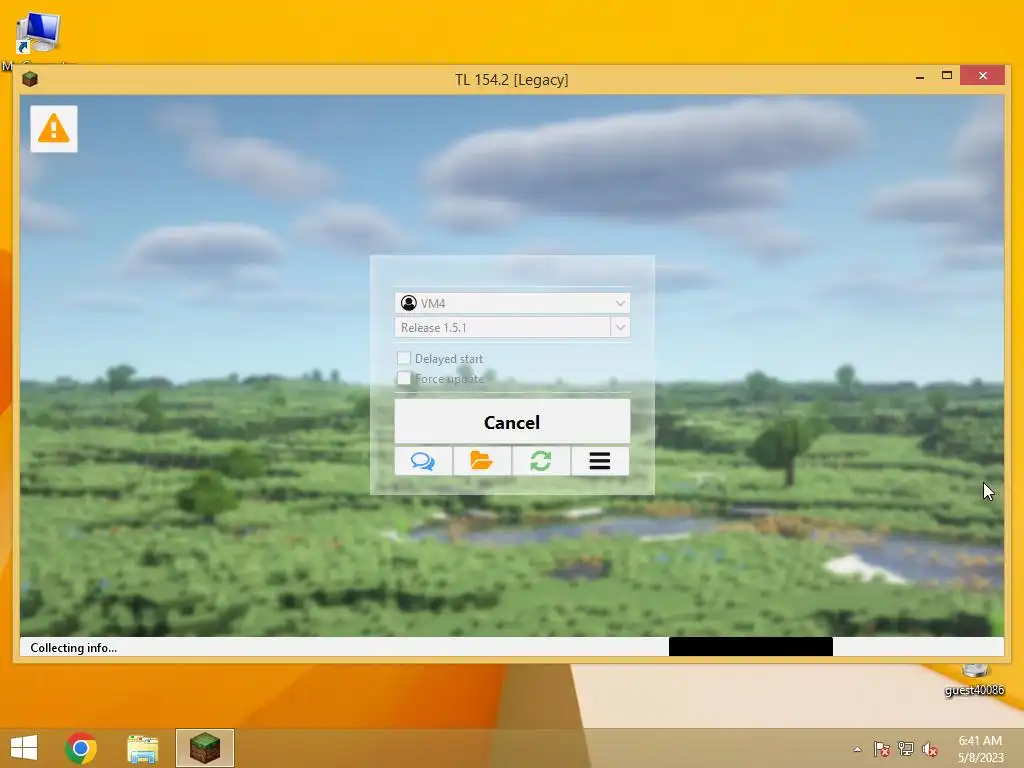Image resolution: width=1024 pixels, height=768 pixels.
Task: Launch Google Chrome from the taskbar
Action: (x=81, y=748)
